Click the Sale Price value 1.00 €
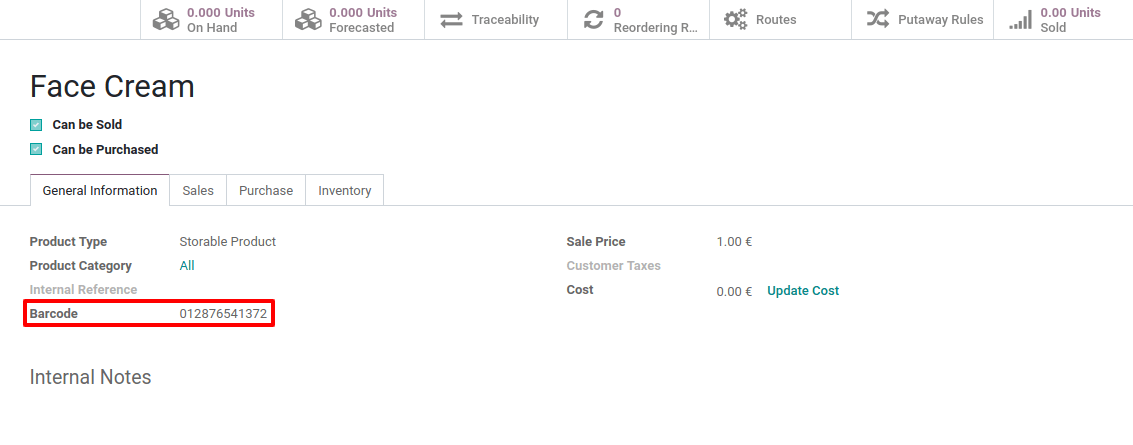The image size is (1133, 445). [734, 242]
